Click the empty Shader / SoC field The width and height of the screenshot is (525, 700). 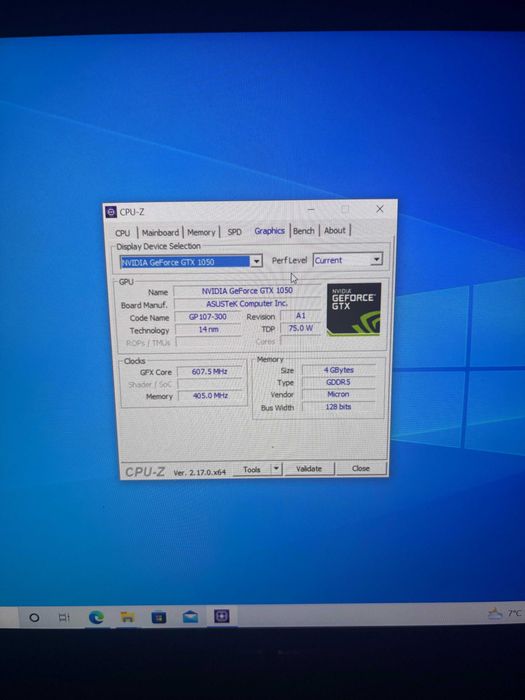211,384
